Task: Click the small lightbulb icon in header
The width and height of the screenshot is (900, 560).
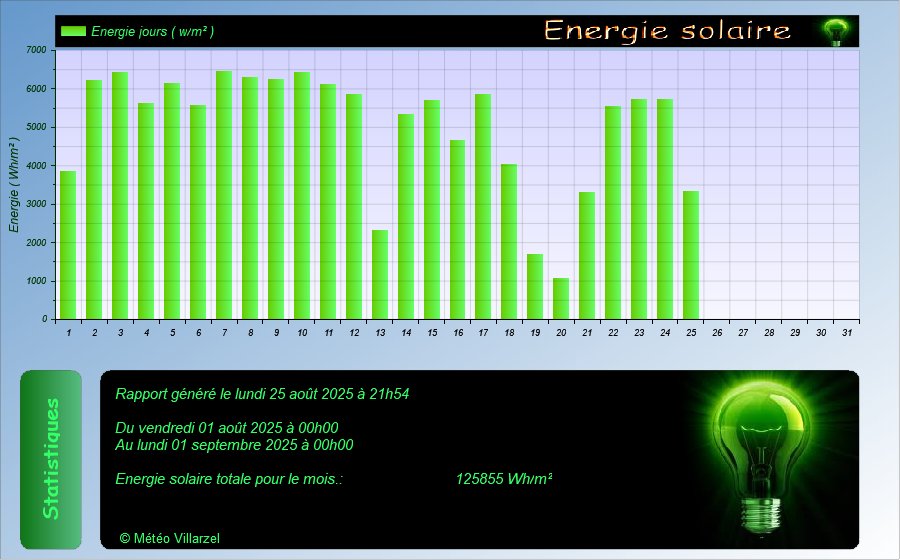Action: (834, 32)
